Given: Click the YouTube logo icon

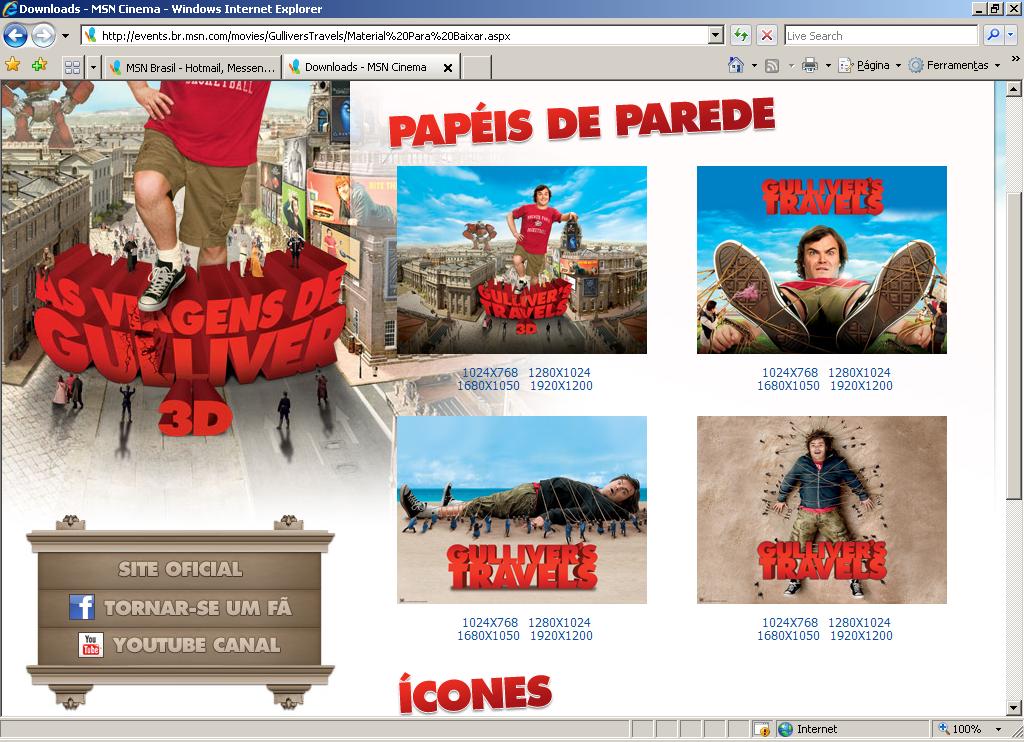Looking at the screenshot, I should [91, 645].
